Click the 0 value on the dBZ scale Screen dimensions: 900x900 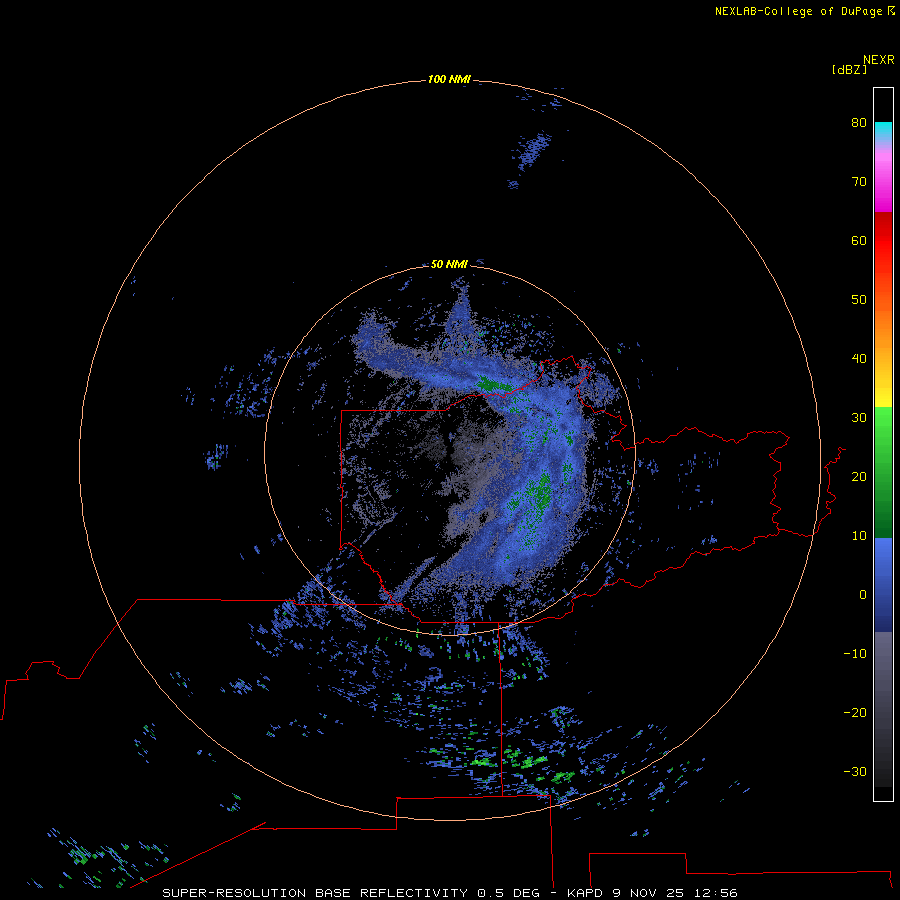click(x=863, y=595)
